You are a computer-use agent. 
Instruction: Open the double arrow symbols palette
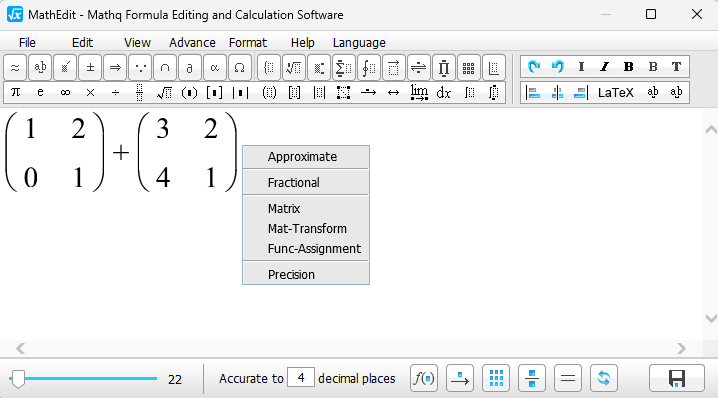[x=115, y=68]
